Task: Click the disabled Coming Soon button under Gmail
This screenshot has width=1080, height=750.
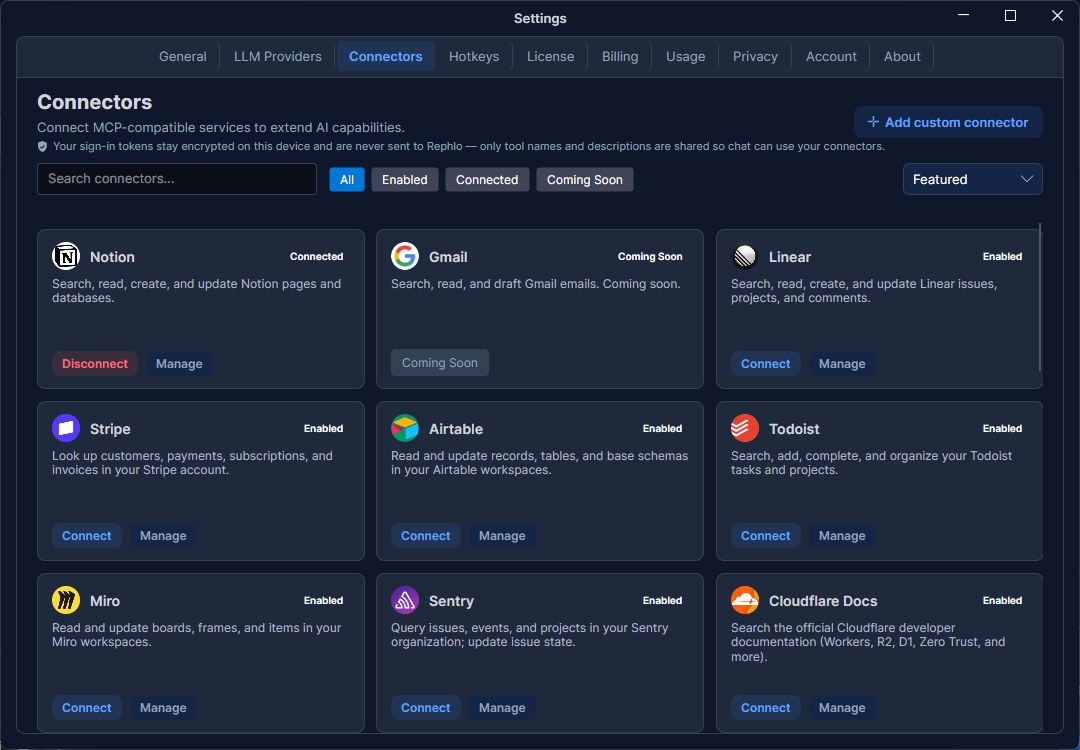Action: [x=439, y=363]
